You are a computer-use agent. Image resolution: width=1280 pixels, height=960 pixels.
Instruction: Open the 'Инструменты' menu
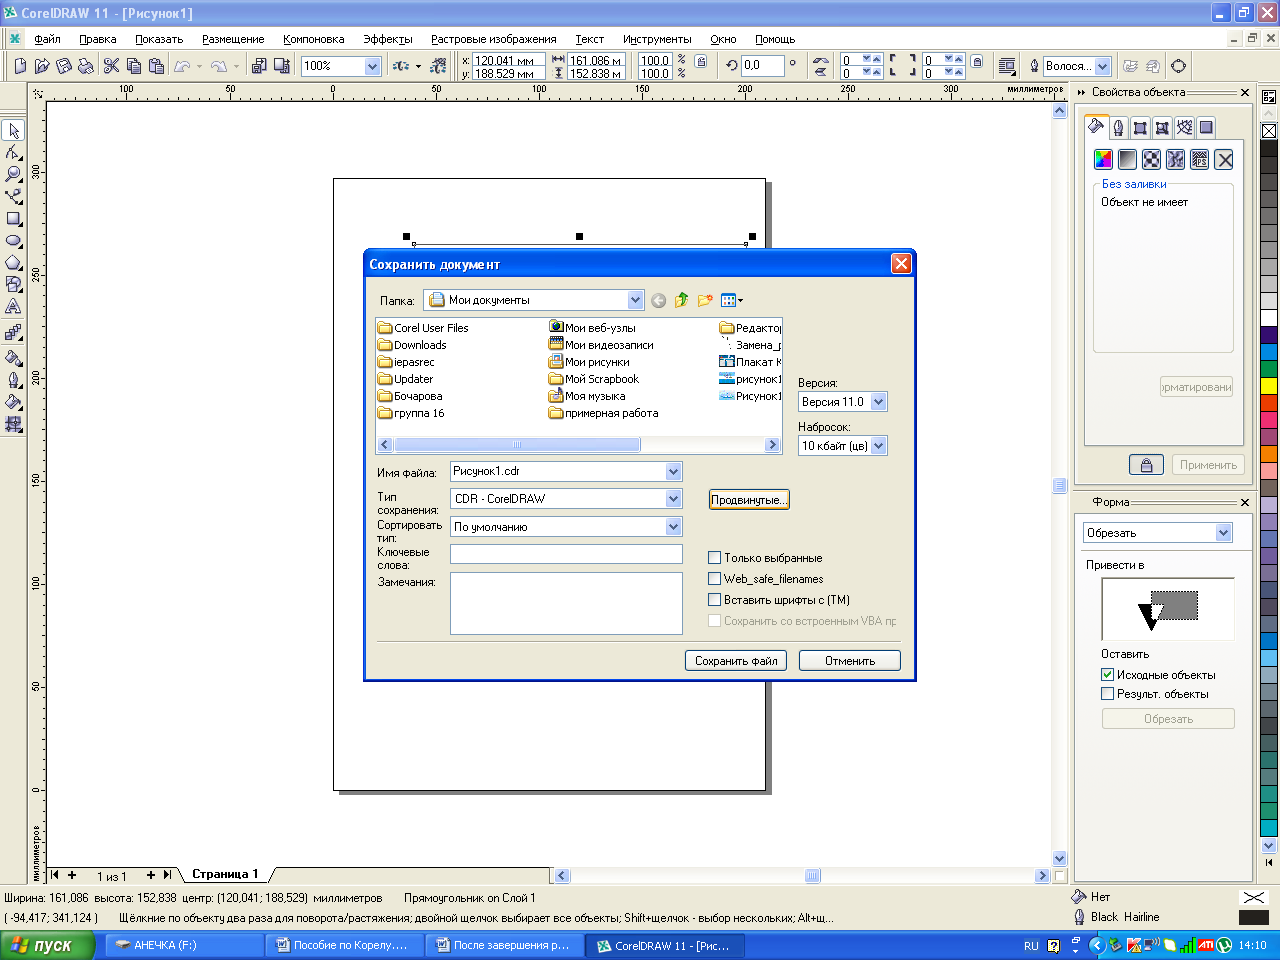657,39
